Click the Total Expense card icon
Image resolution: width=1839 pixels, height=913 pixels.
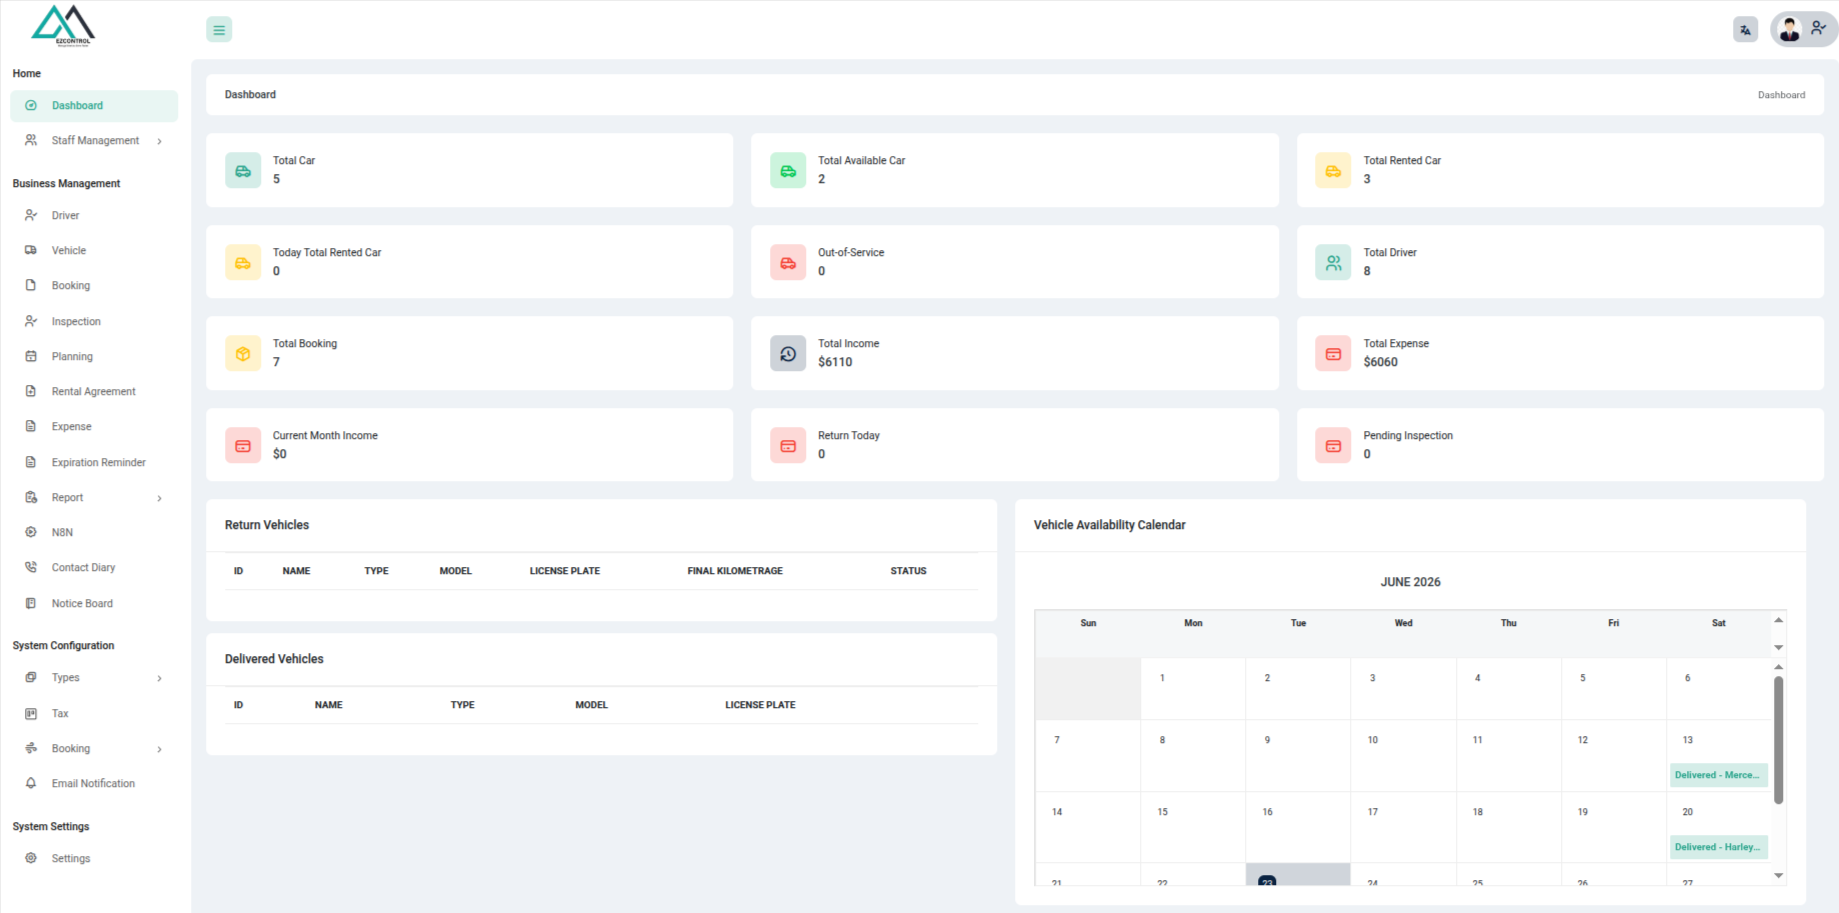point(1333,354)
